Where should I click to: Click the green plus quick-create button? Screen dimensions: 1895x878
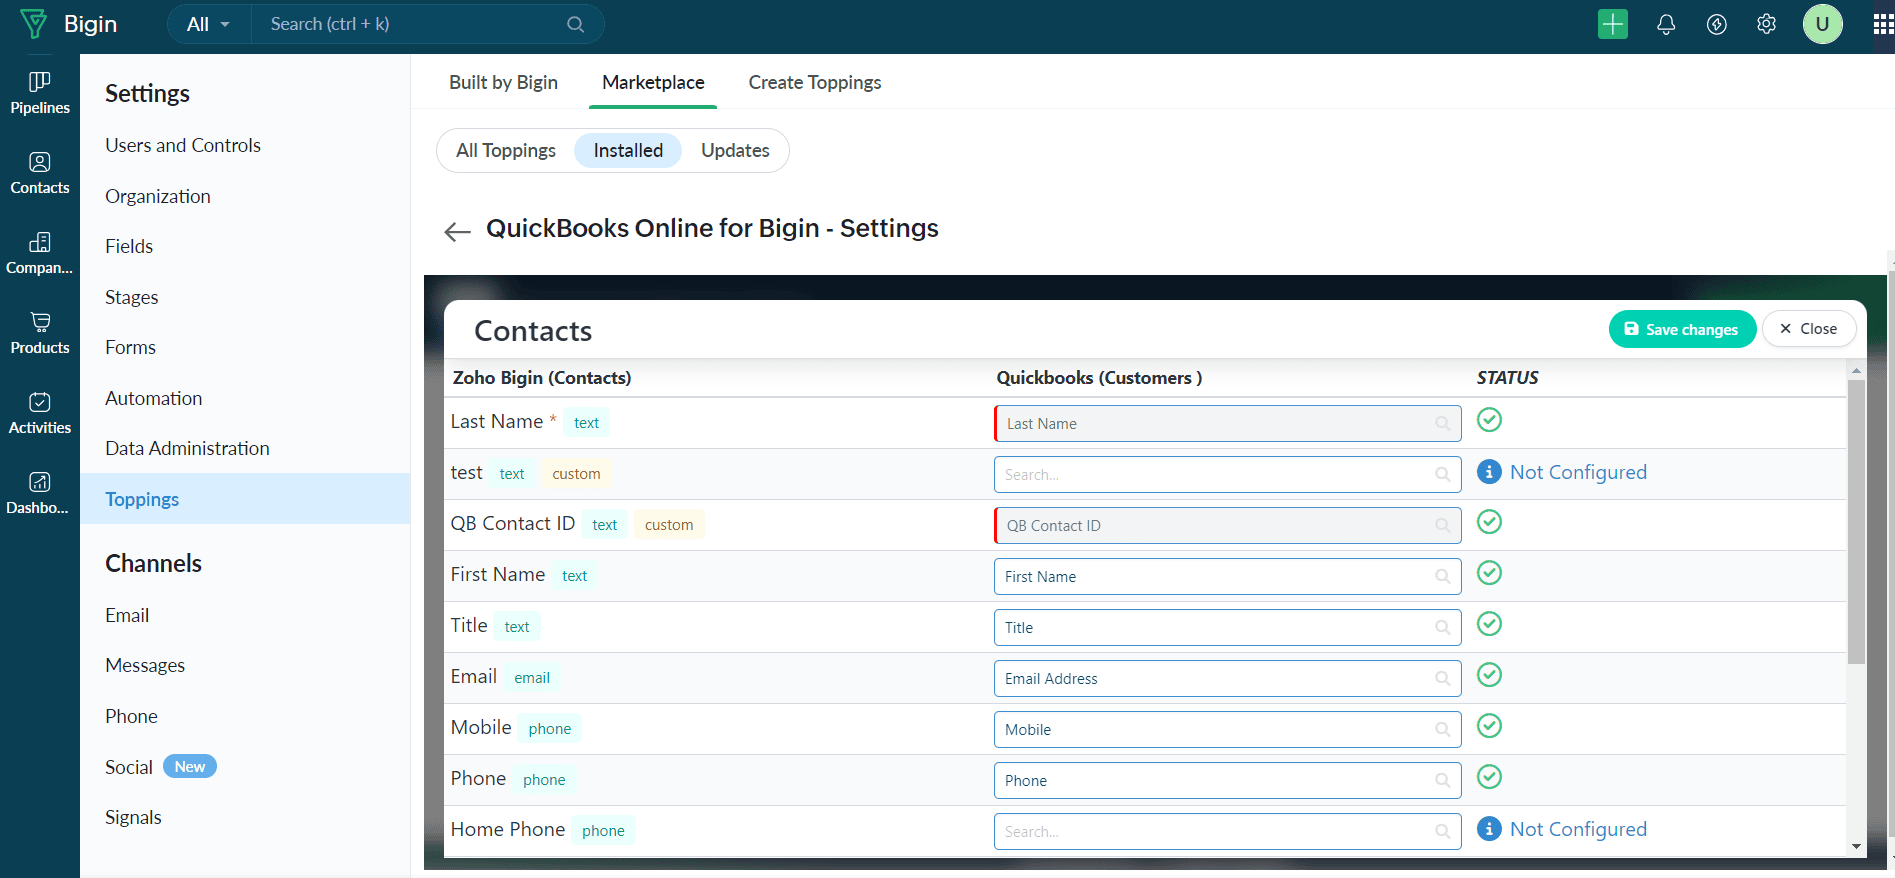(1612, 25)
